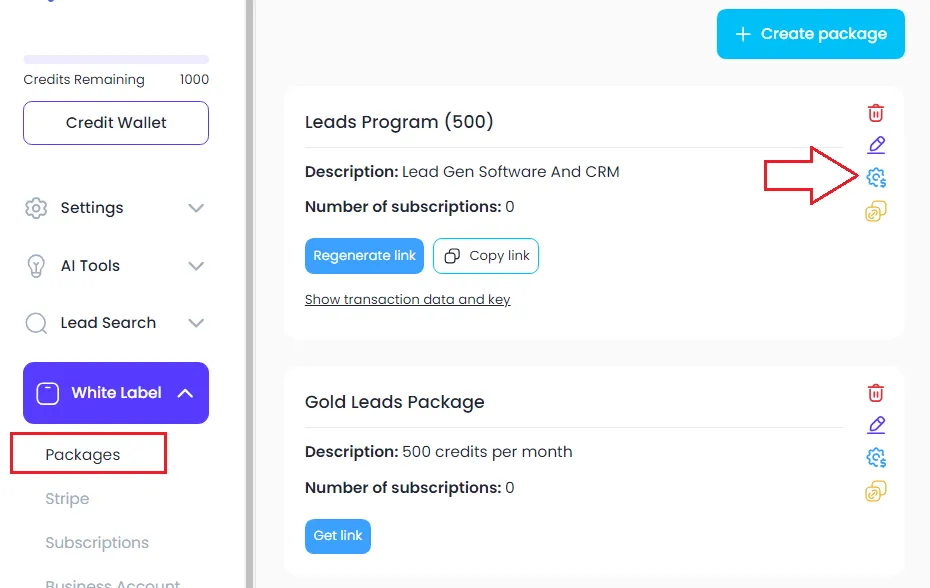Go to Subscriptions submenu item
The image size is (930, 588).
[97, 542]
